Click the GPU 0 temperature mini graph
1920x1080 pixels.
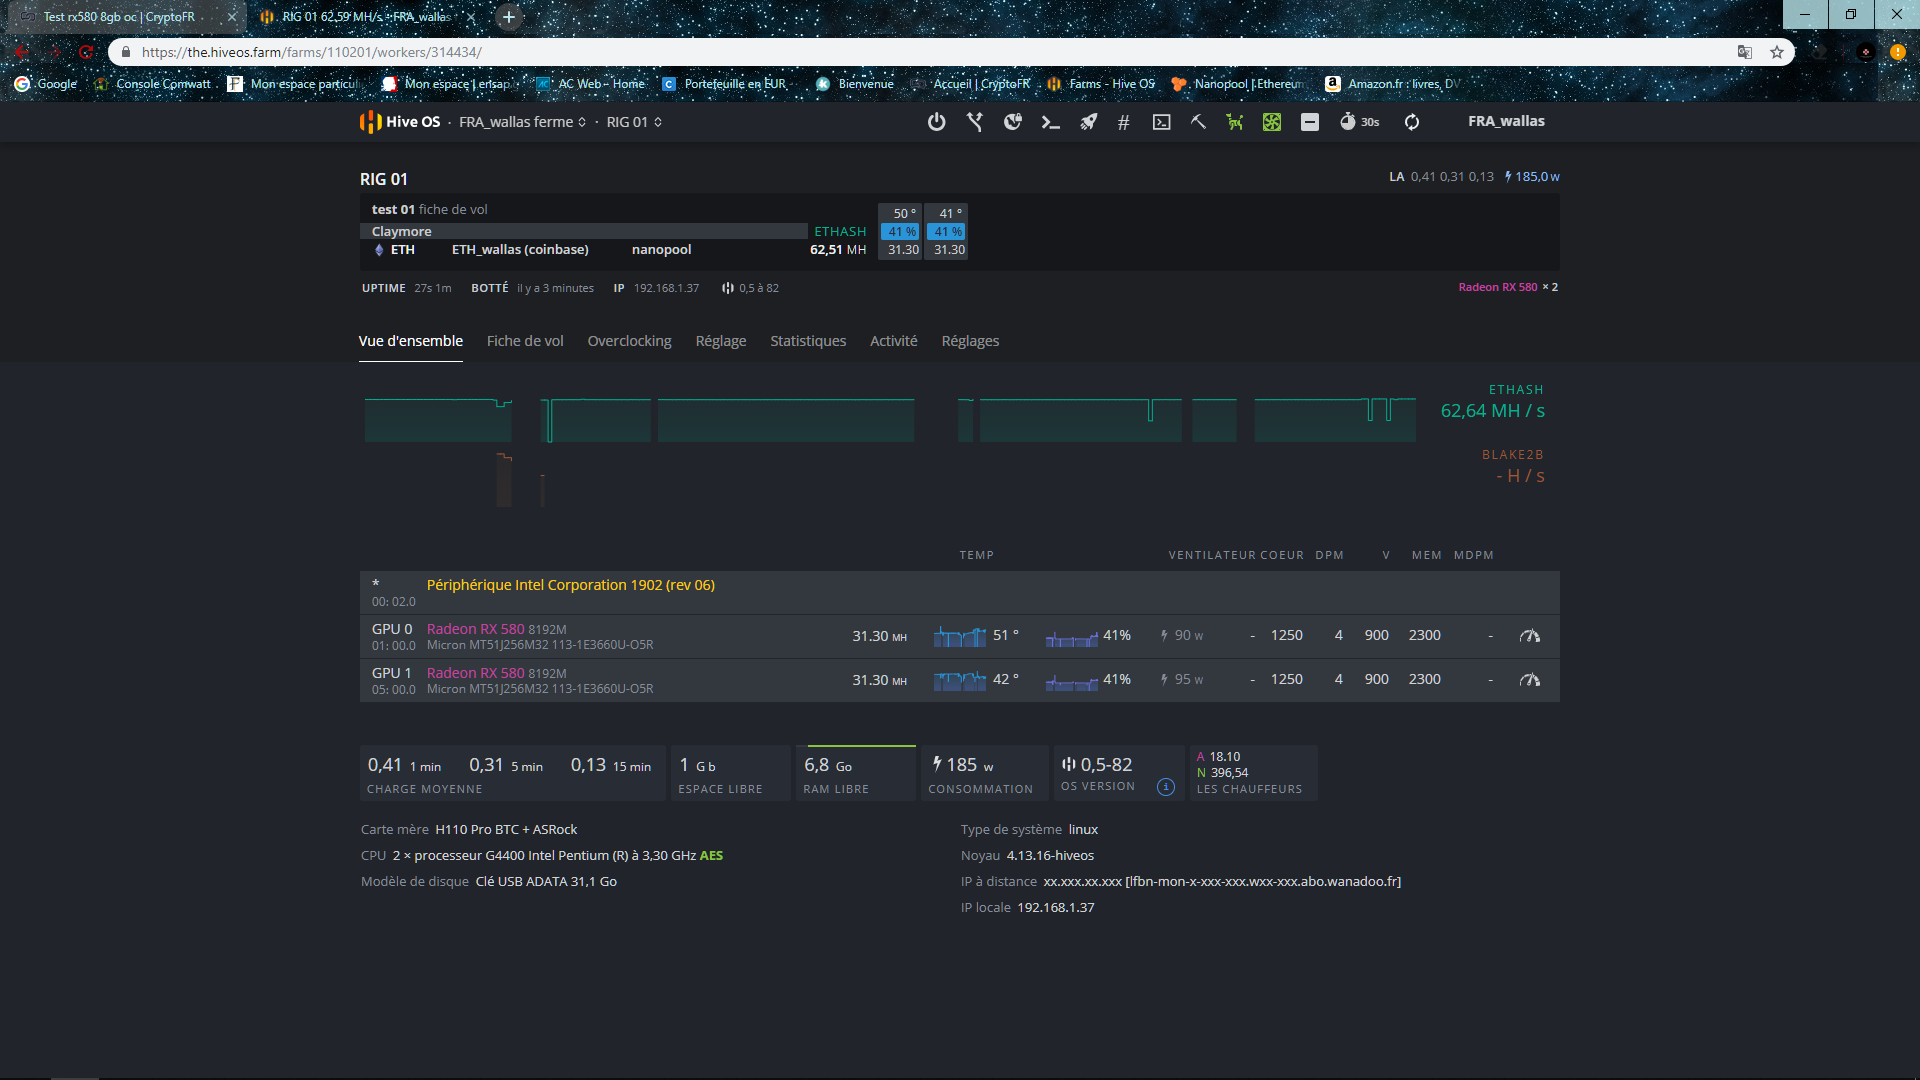tap(960, 636)
